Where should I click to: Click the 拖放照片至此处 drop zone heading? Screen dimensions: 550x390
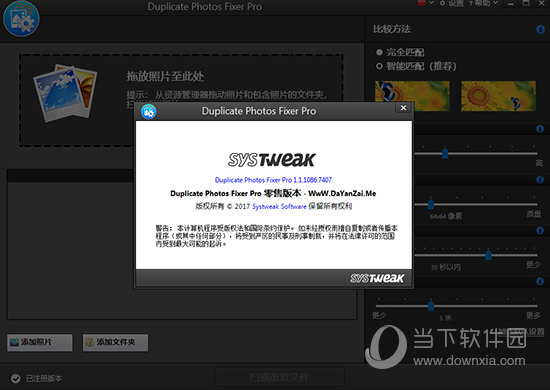point(165,76)
